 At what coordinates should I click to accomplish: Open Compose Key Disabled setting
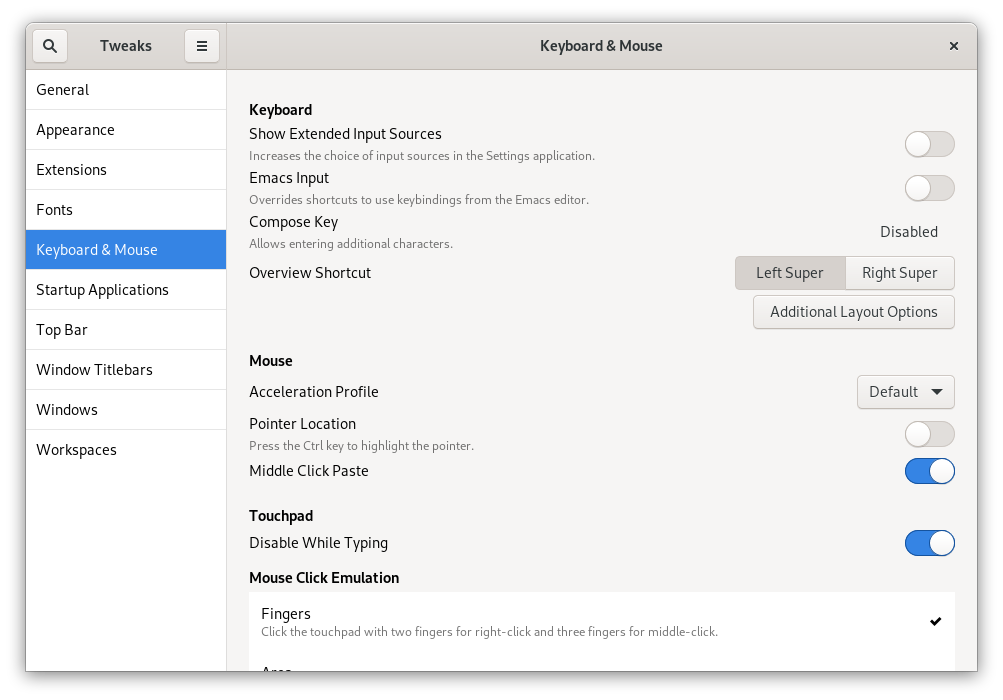[908, 232]
